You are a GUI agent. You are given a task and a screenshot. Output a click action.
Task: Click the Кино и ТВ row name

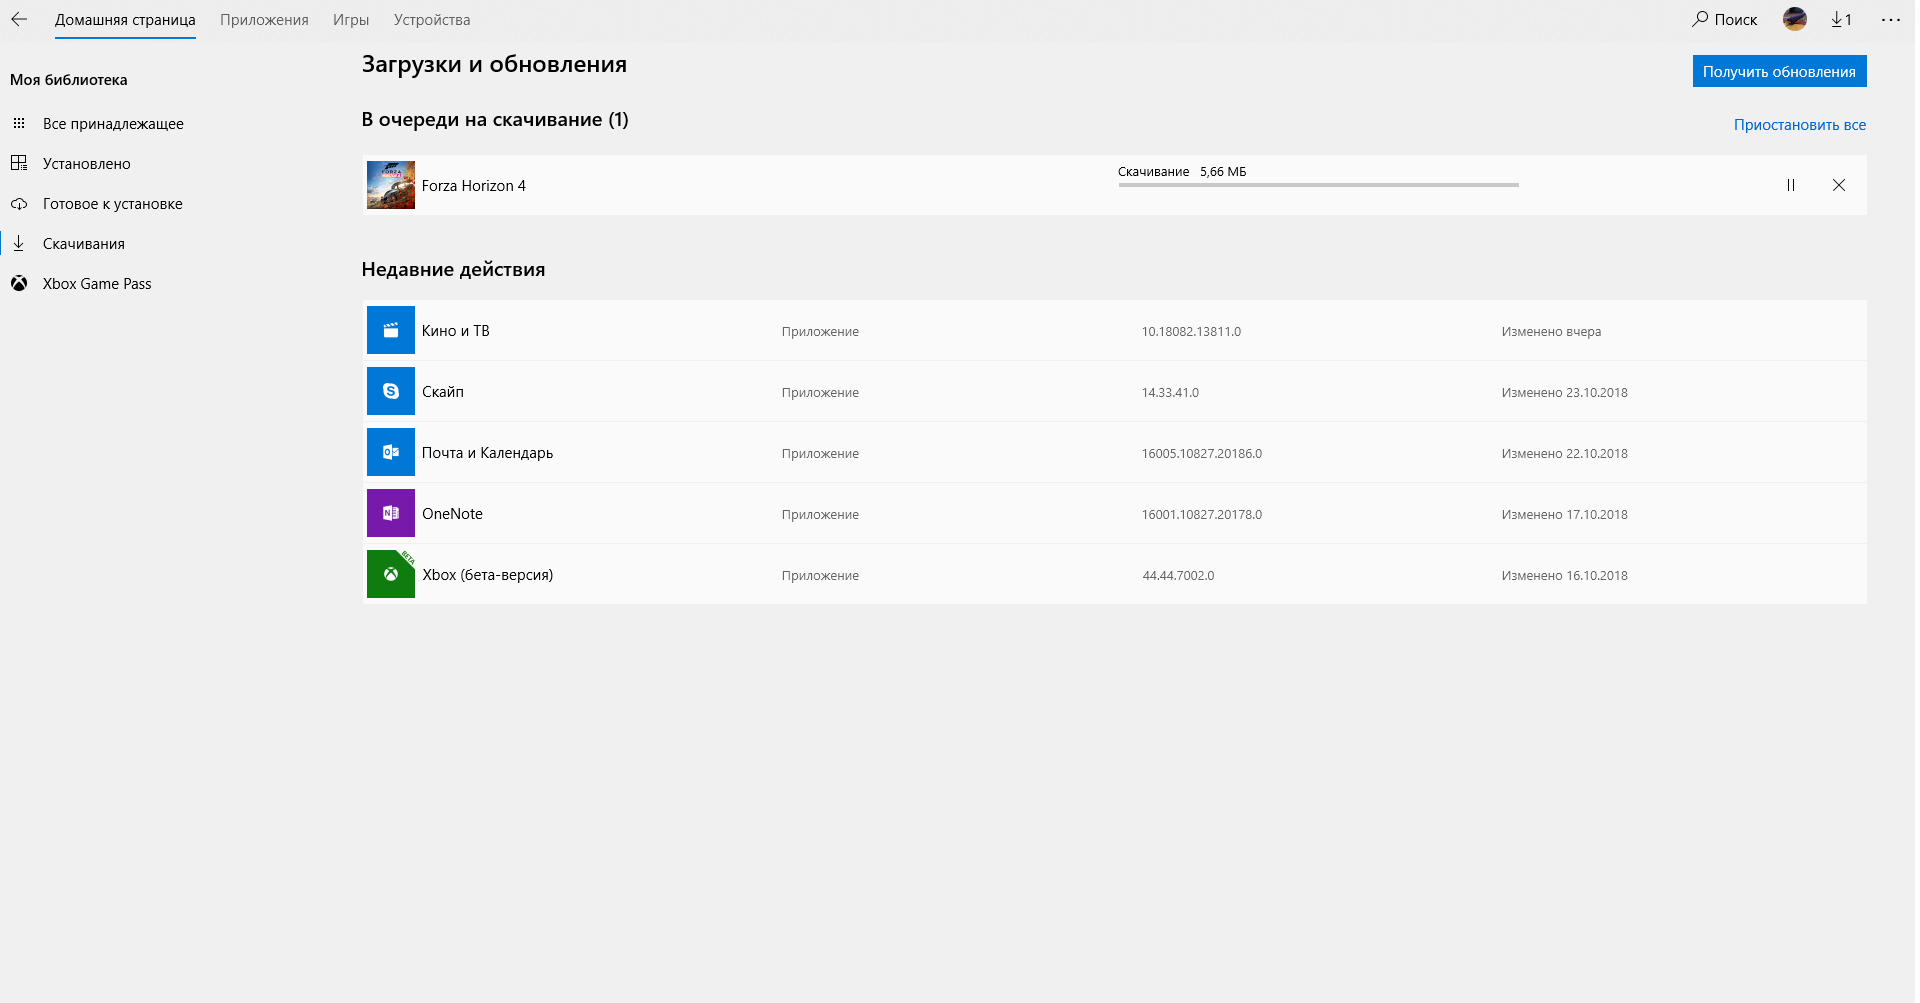pyautogui.click(x=456, y=331)
